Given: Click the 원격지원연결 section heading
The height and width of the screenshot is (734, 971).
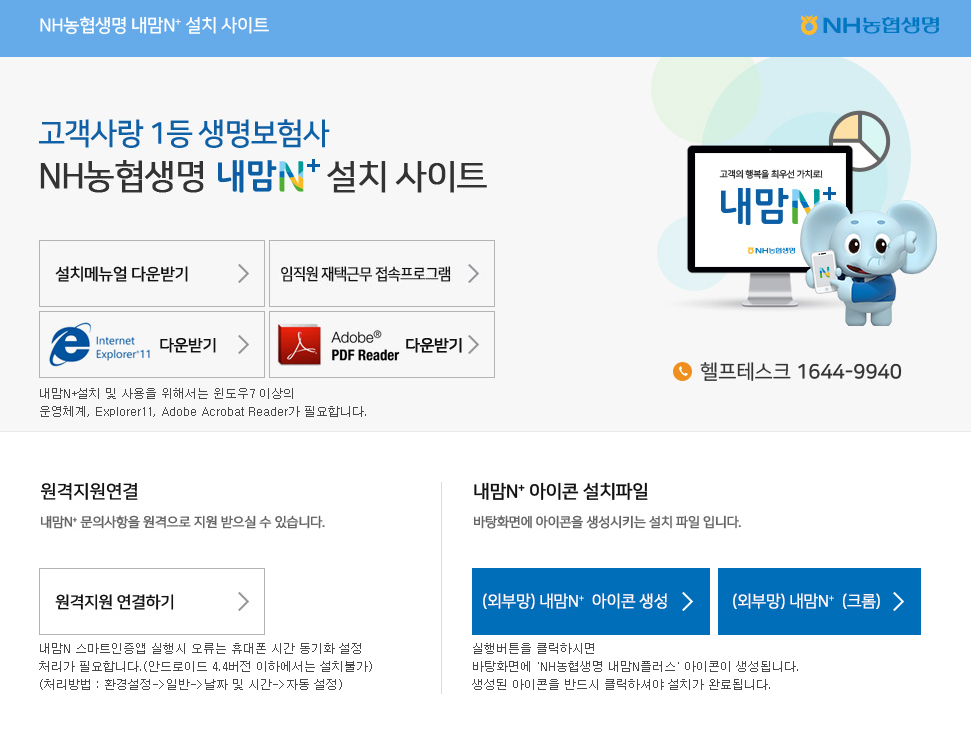Looking at the screenshot, I should pyautogui.click(x=89, y=491).
